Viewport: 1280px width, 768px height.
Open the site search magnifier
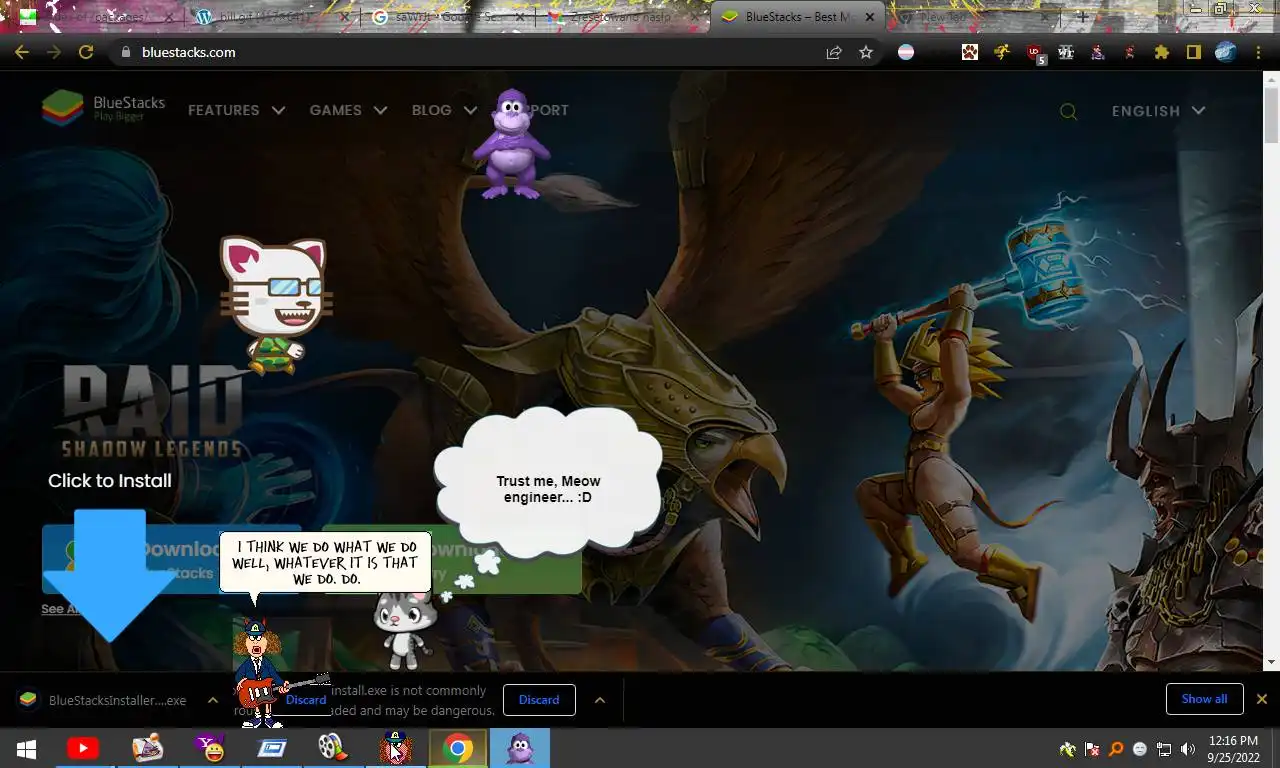[x=1068, y=111]
